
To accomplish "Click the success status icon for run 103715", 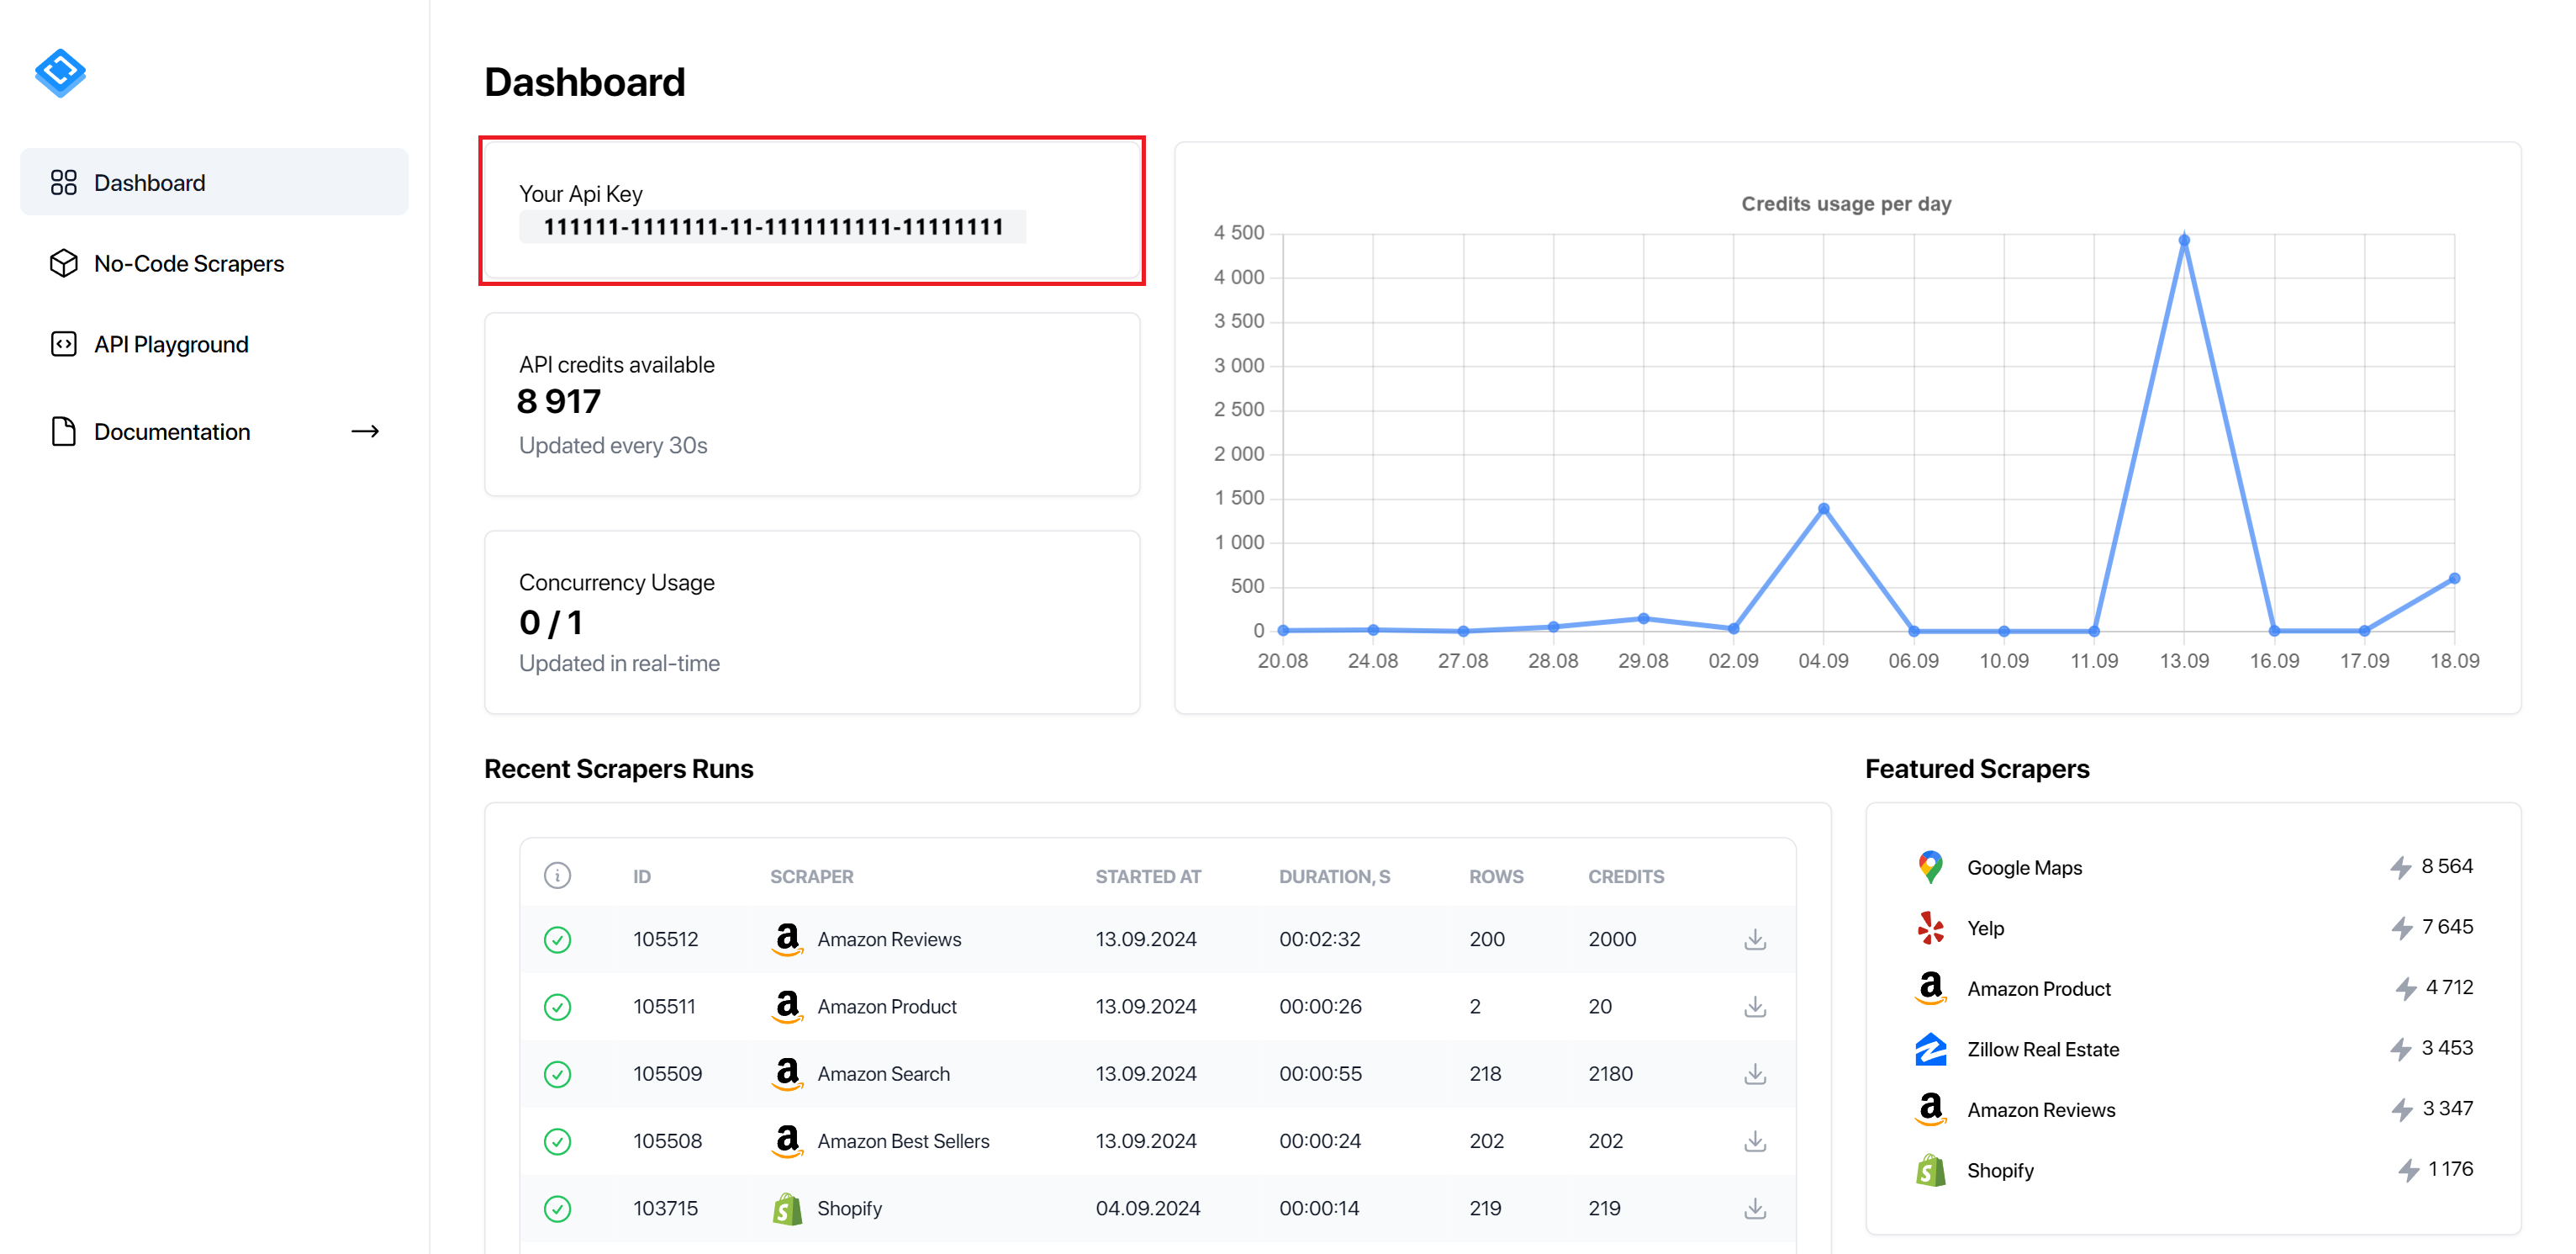I will tap(557, 1208).
